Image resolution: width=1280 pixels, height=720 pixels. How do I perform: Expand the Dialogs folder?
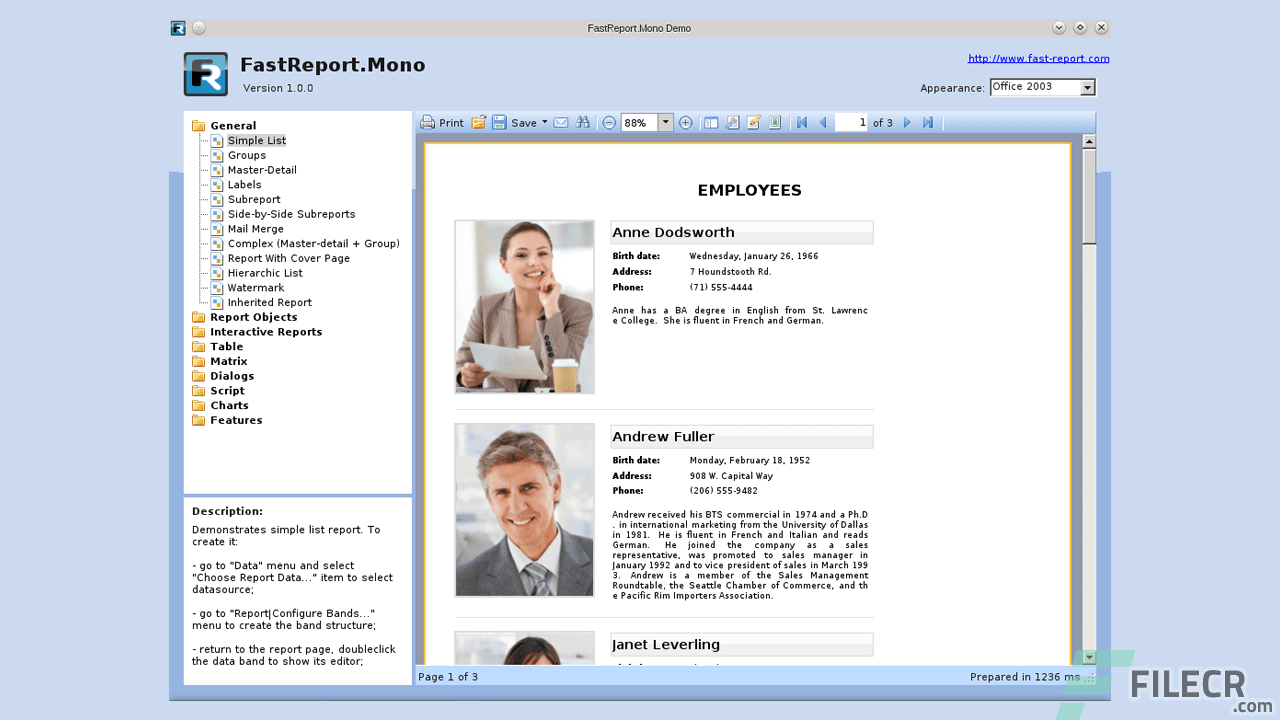223,376
